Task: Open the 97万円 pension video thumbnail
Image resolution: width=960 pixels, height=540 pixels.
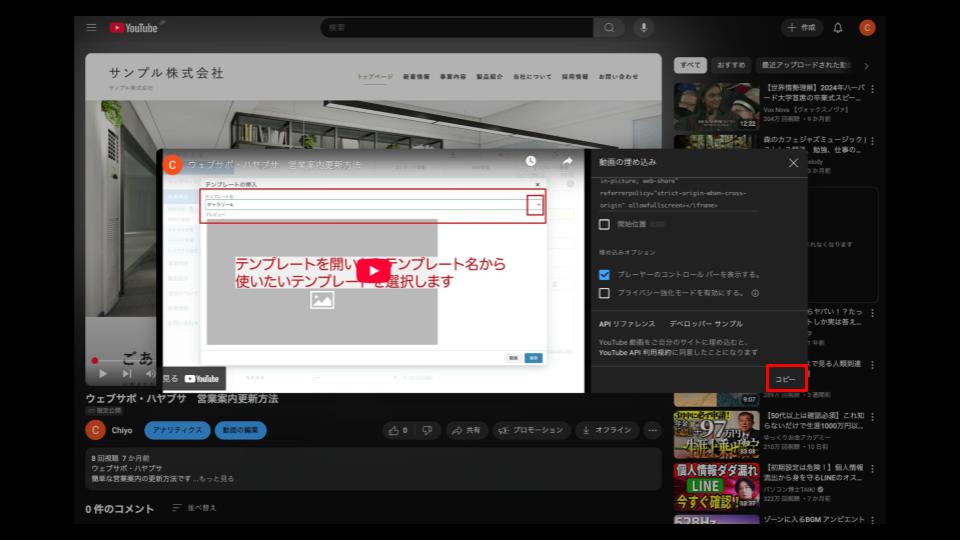Action: coord(716,435)
